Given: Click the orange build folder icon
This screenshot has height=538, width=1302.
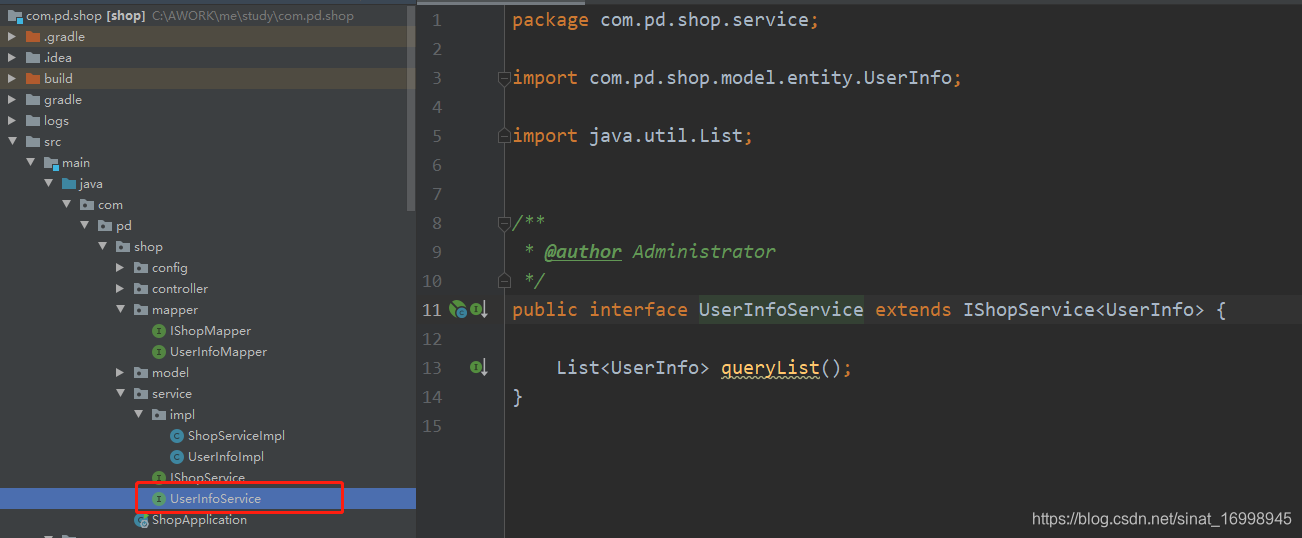Looking at the screenshot, I should tap(33, 79).
